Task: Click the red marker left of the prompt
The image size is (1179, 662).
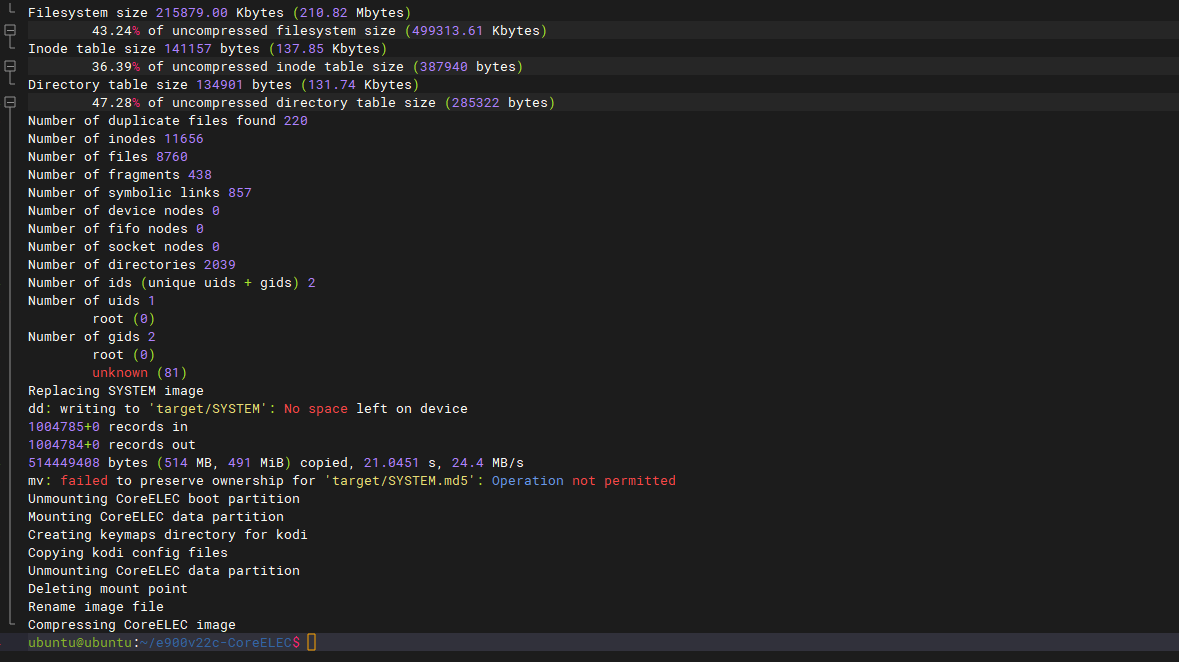Action: click(x=2, y=642)
